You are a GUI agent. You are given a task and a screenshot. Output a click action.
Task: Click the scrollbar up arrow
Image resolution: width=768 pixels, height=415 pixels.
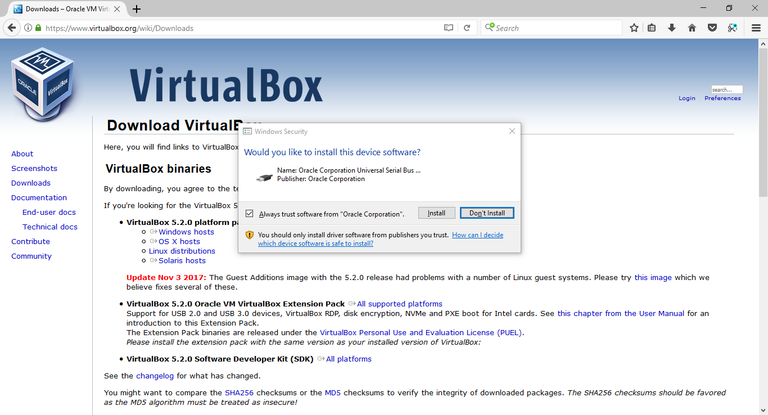pos(763,44)
